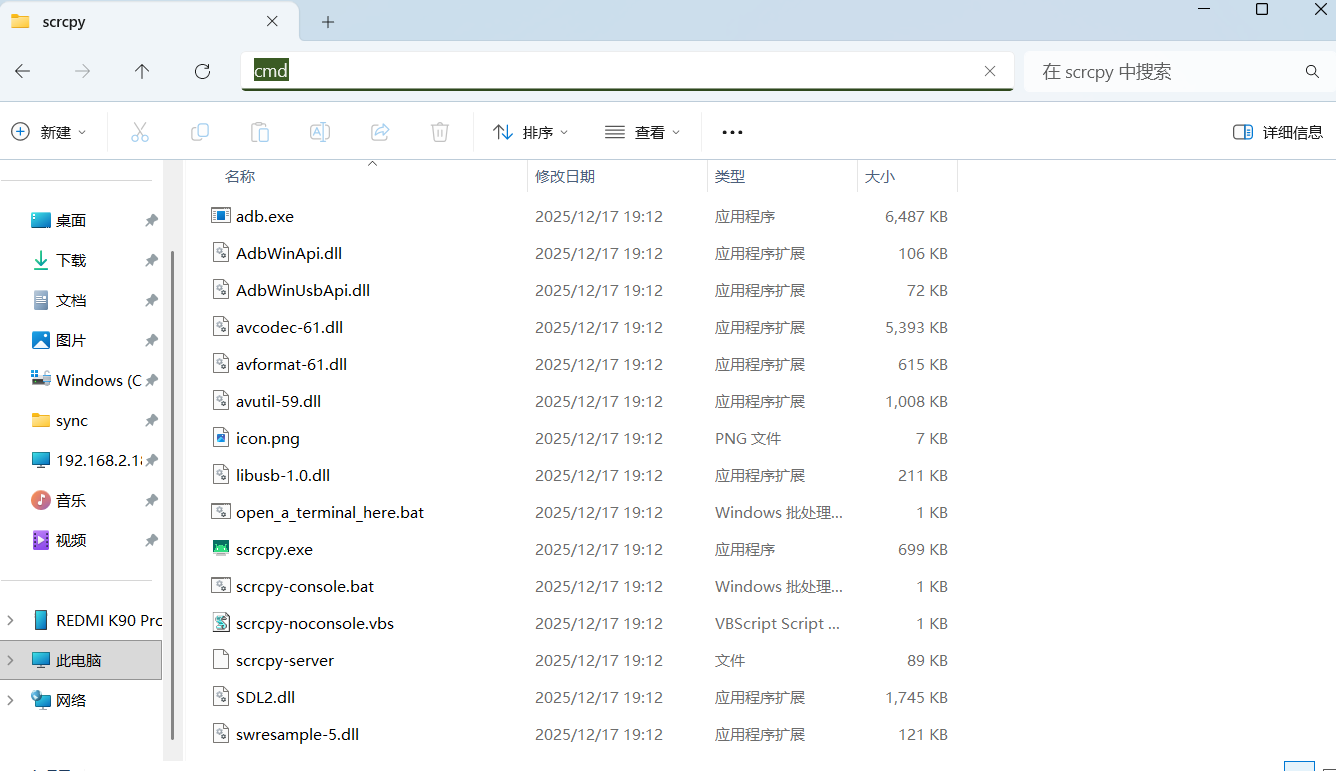Image resolution: width=1336 pixels, height=771 pixels.
Task: Open 图片 in the navigation pane
Action: pos(71,340)
